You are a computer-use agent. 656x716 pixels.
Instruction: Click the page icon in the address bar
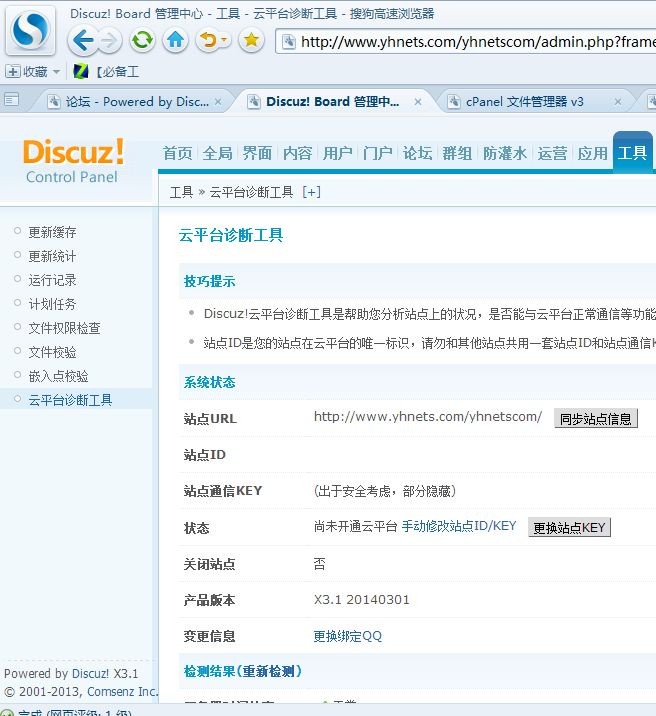click(x=289, y=42)
